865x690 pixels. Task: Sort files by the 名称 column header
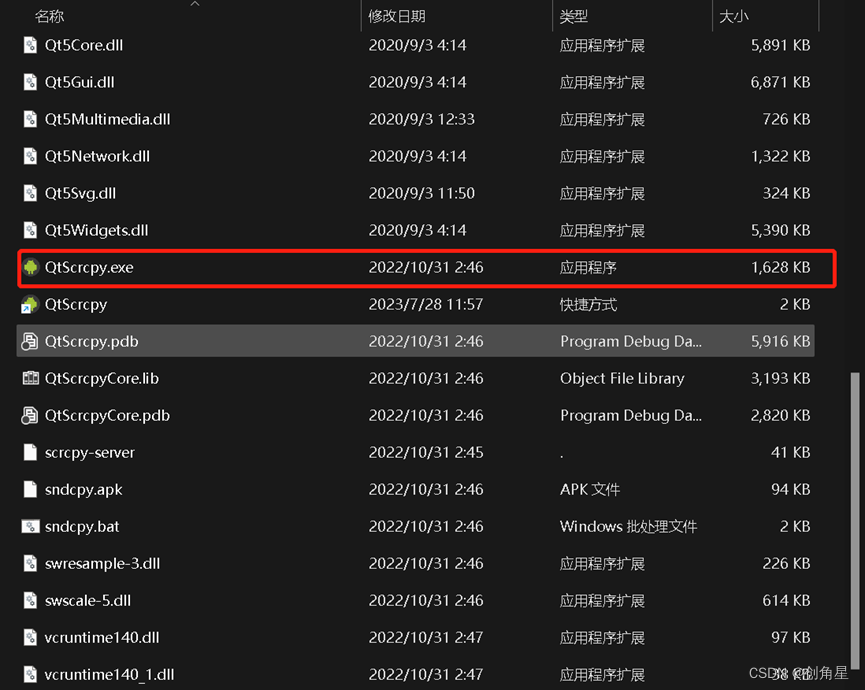coord(49,17)
